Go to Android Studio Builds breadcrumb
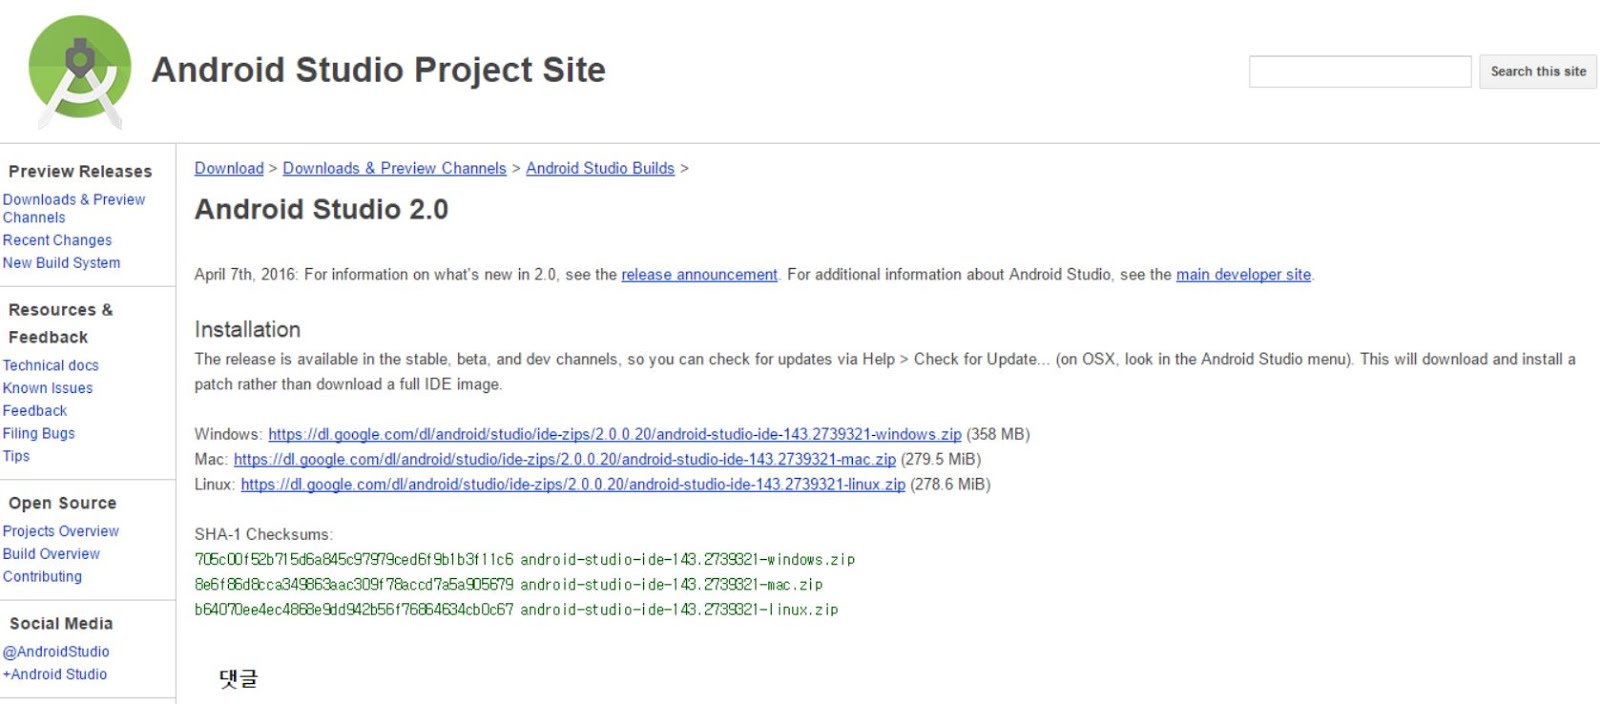1600x704 pixels. [600, 168]
